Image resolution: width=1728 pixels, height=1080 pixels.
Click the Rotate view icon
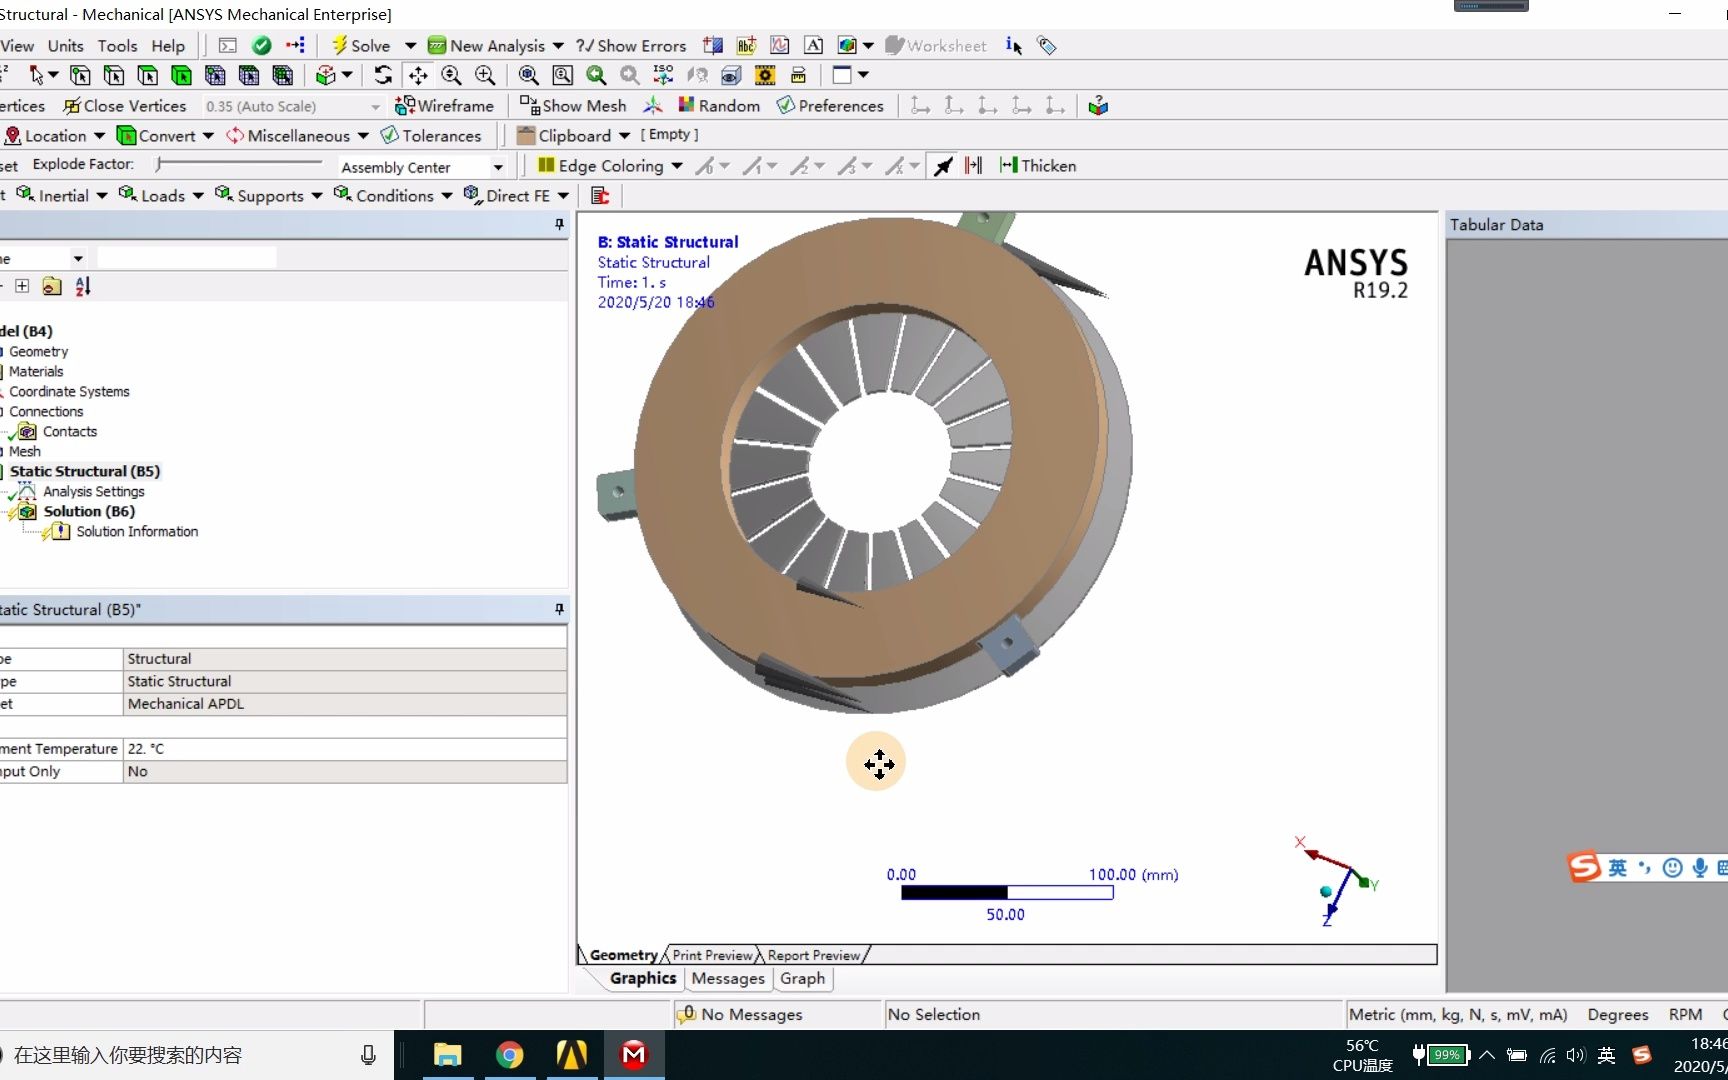point(383,75)
